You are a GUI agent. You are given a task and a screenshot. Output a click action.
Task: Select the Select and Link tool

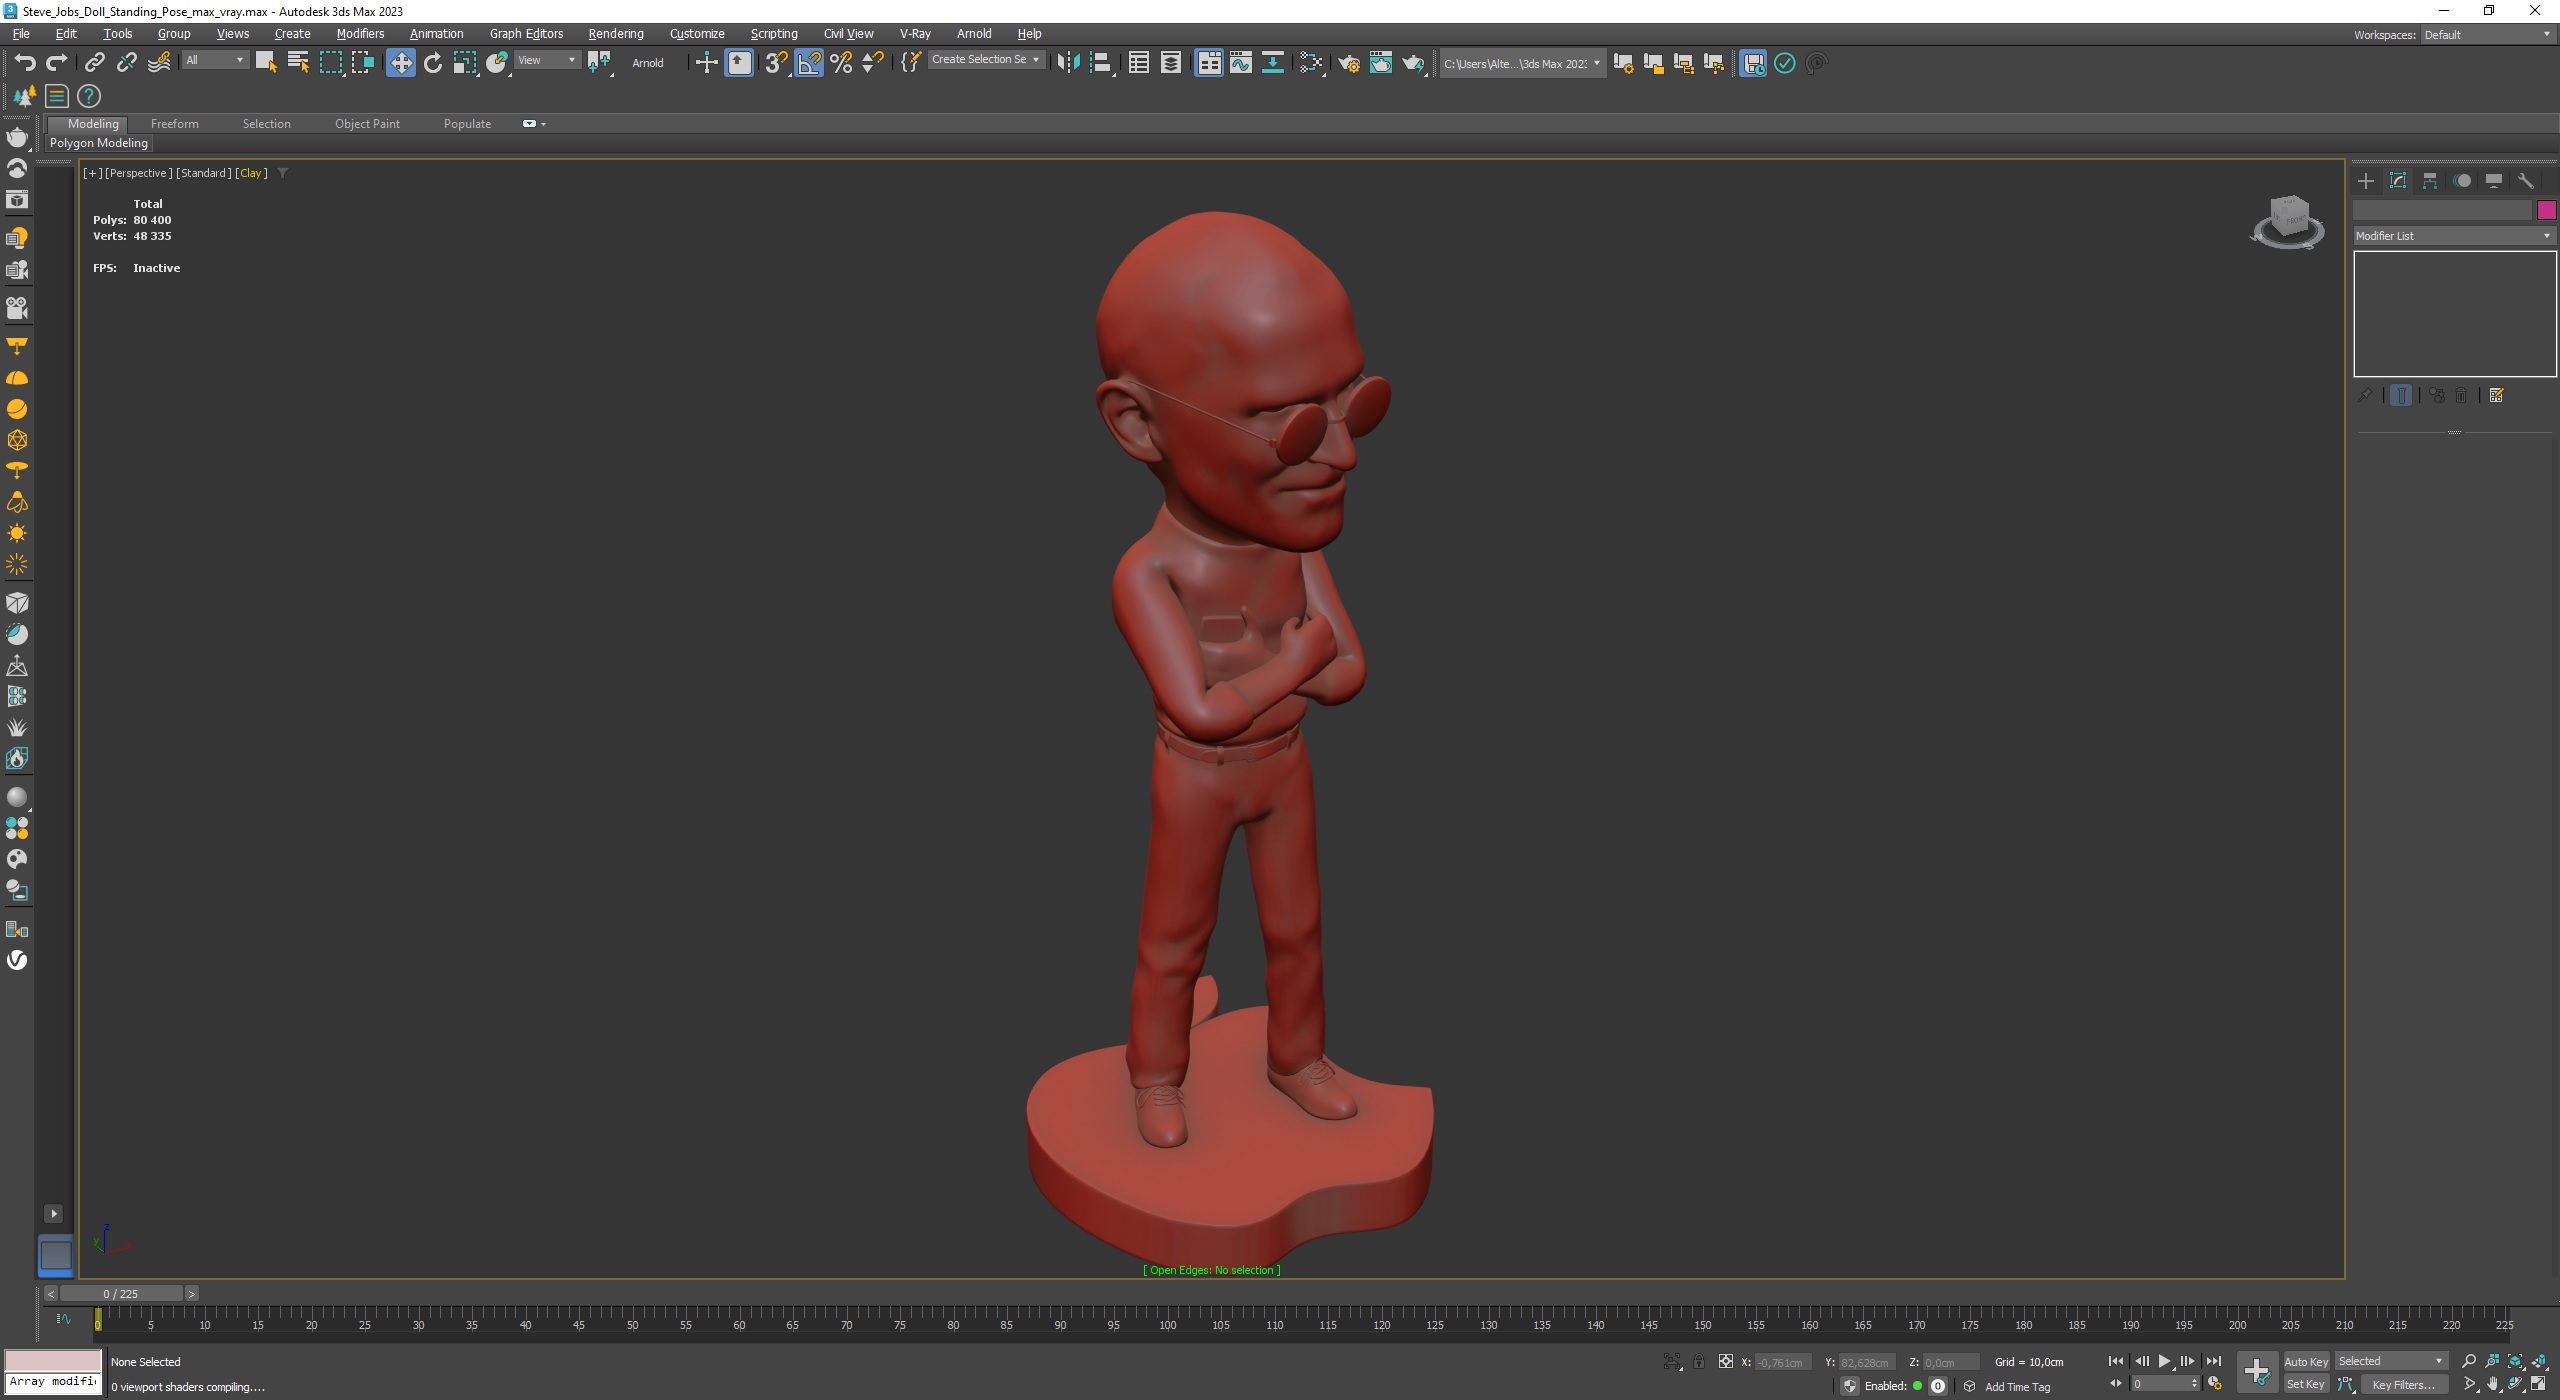94,63
